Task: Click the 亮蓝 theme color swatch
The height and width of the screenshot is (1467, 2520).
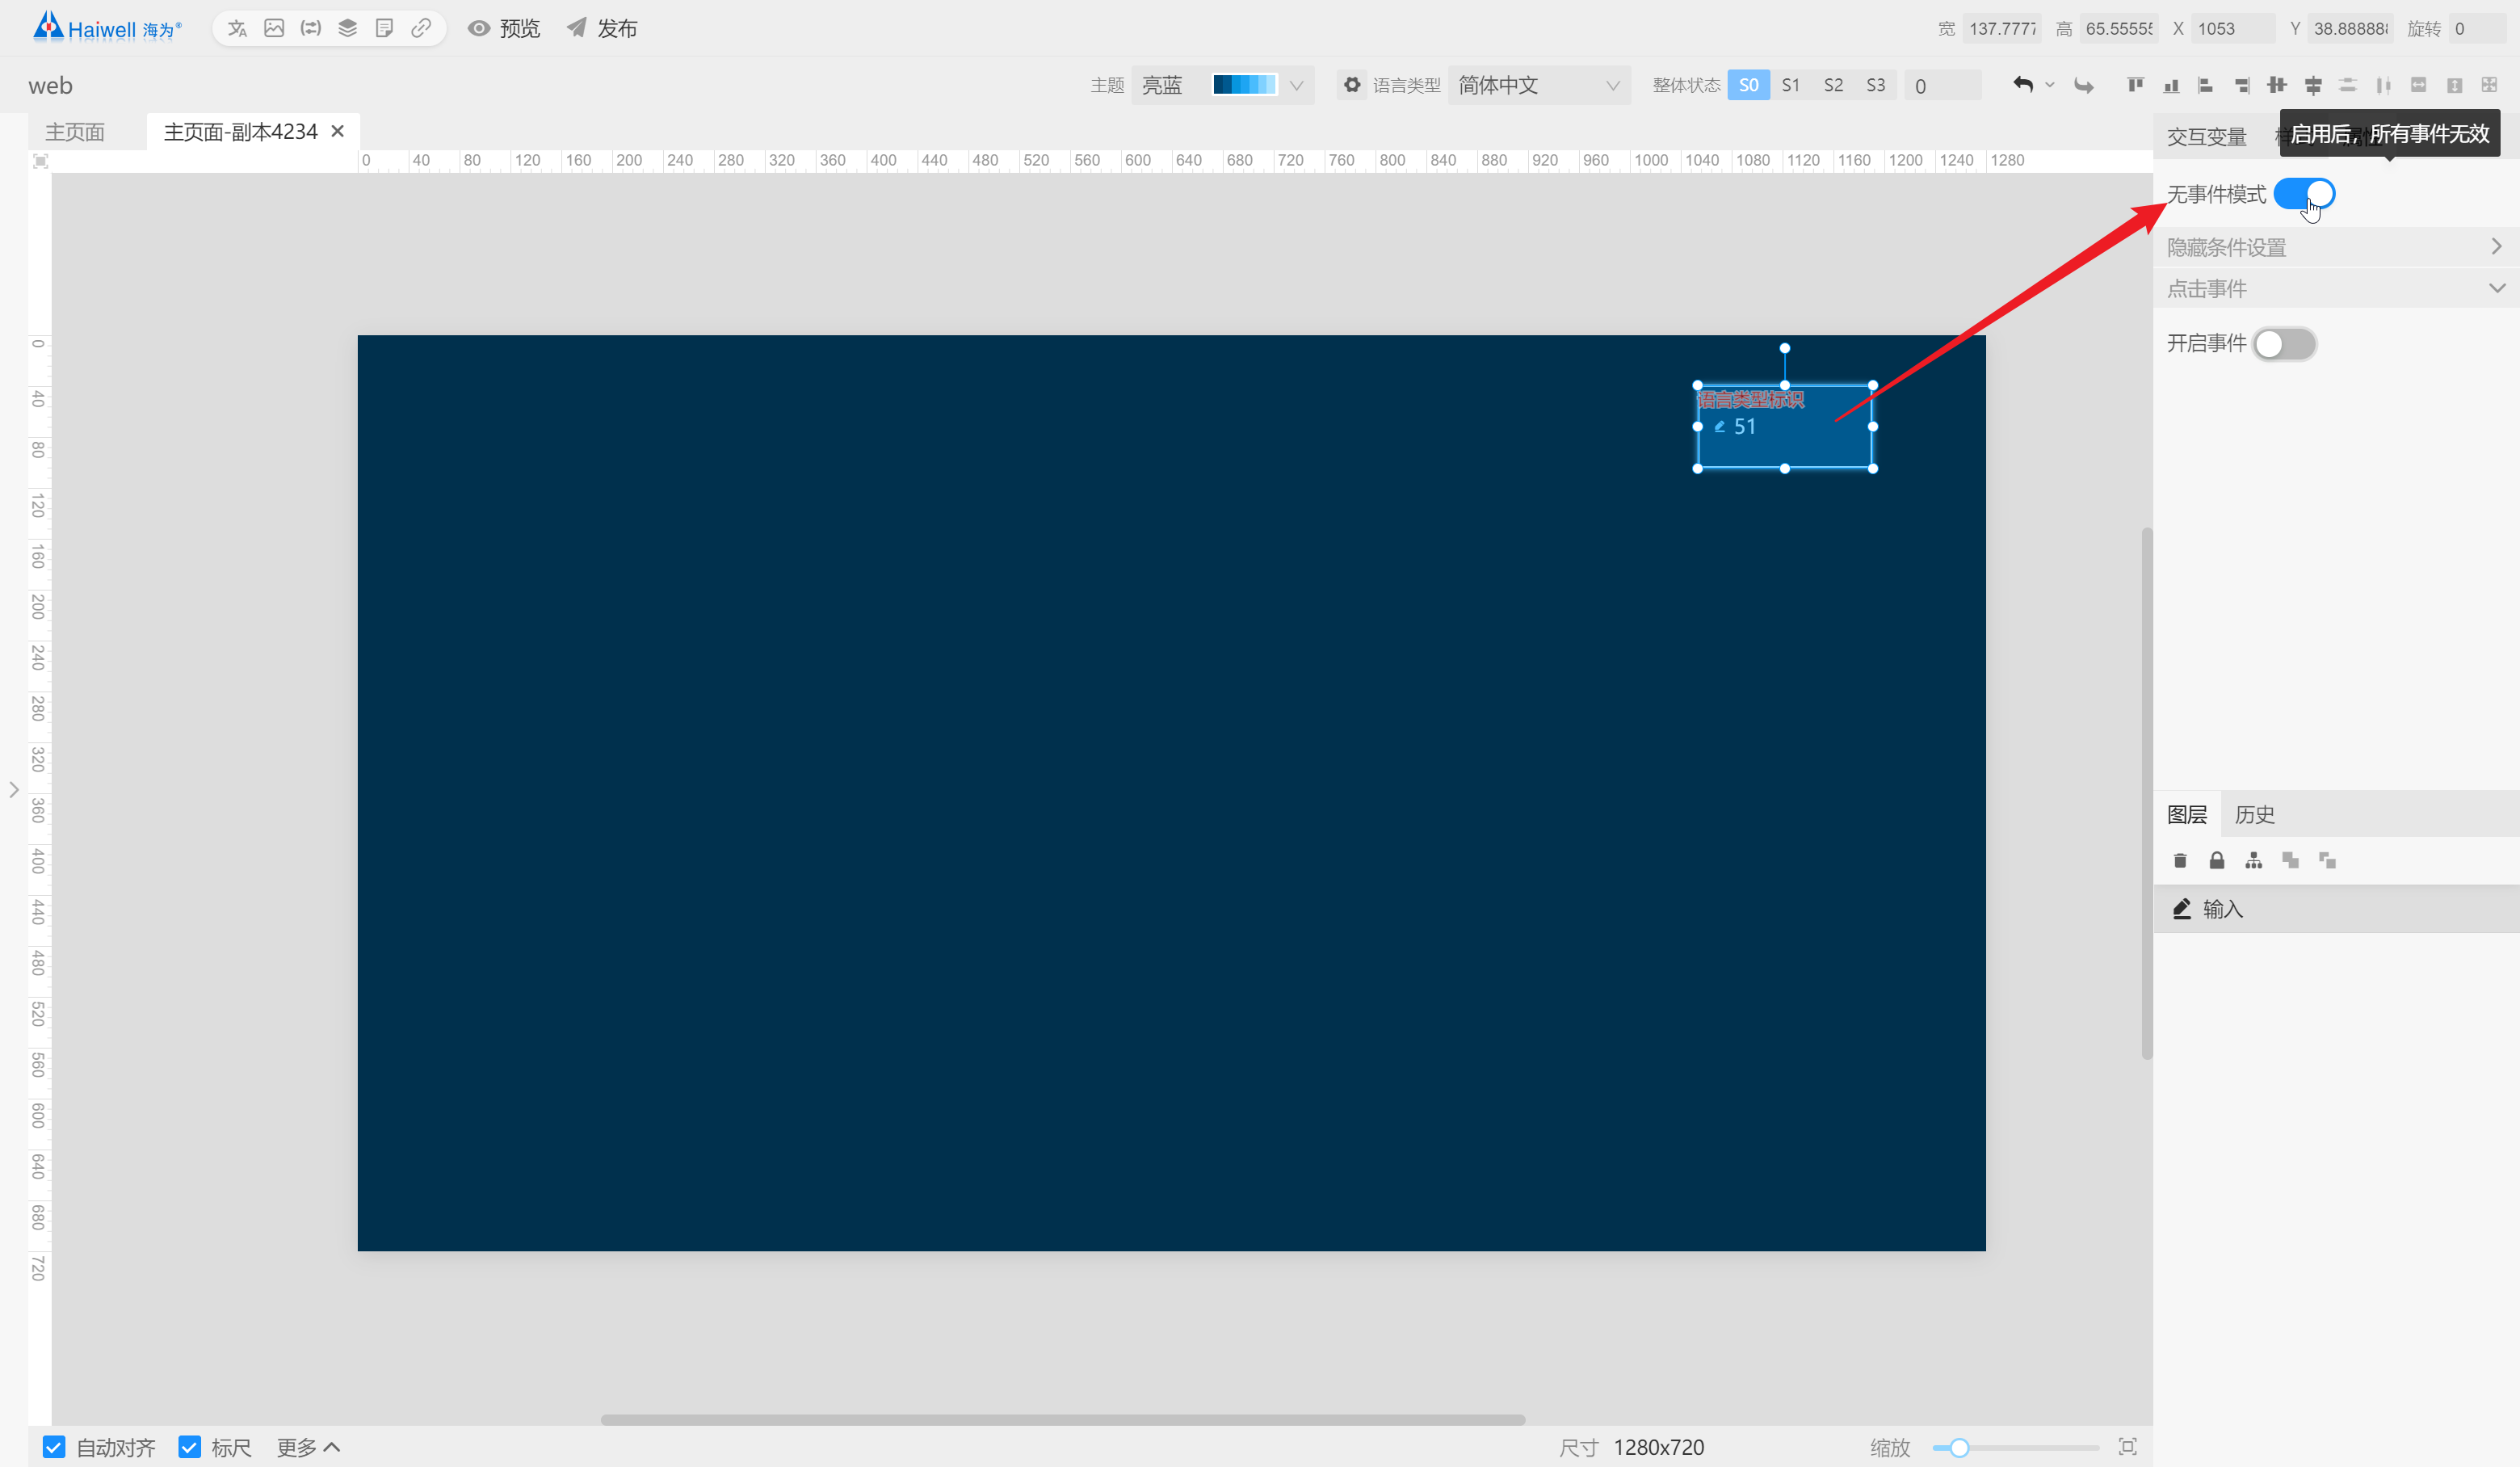Action: click(1244, 85)
